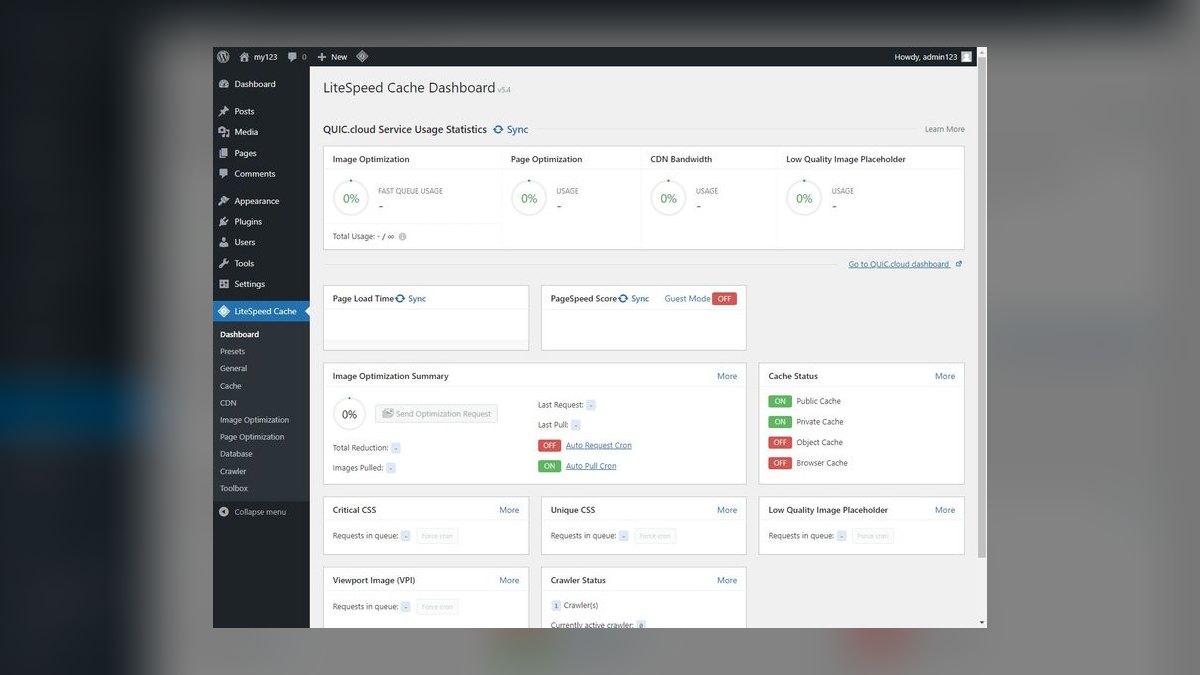Image resolution: width=1200 pixels, height=675 pixels.
Task: Open LiteSpeed Presets submenu
Action: tap(232, 351)
